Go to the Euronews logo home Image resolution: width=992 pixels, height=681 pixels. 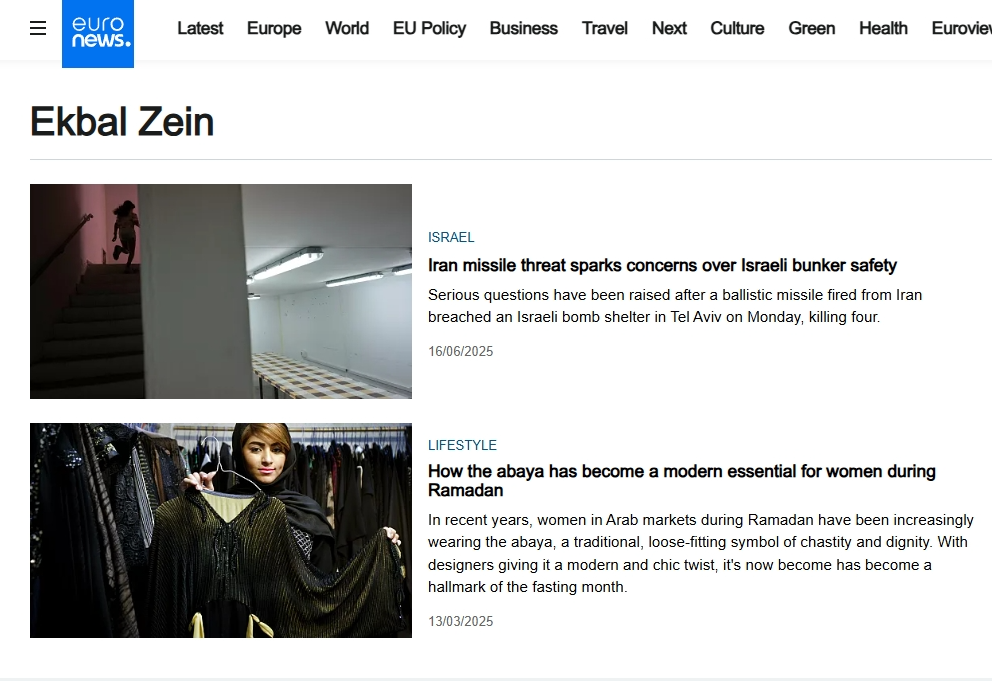coord(98,34)
